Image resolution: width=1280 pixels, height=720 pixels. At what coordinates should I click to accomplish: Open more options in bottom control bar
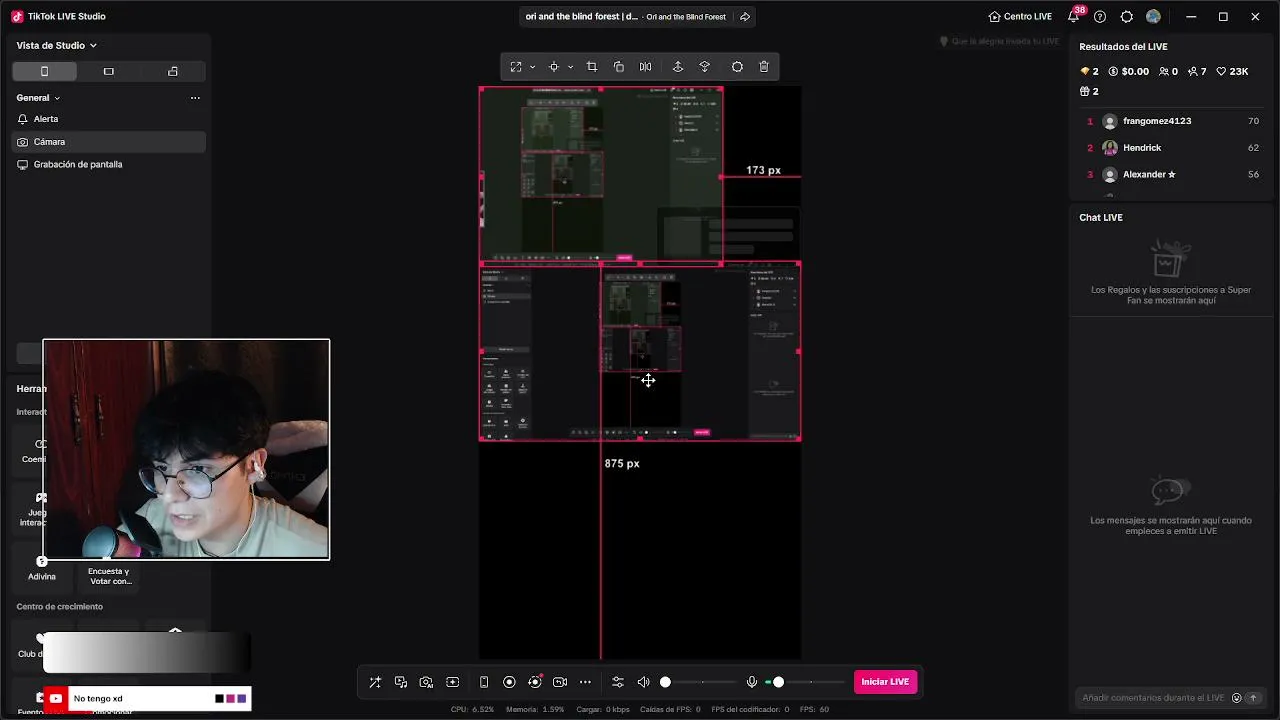pyautogui.click(x=585, y=682)
